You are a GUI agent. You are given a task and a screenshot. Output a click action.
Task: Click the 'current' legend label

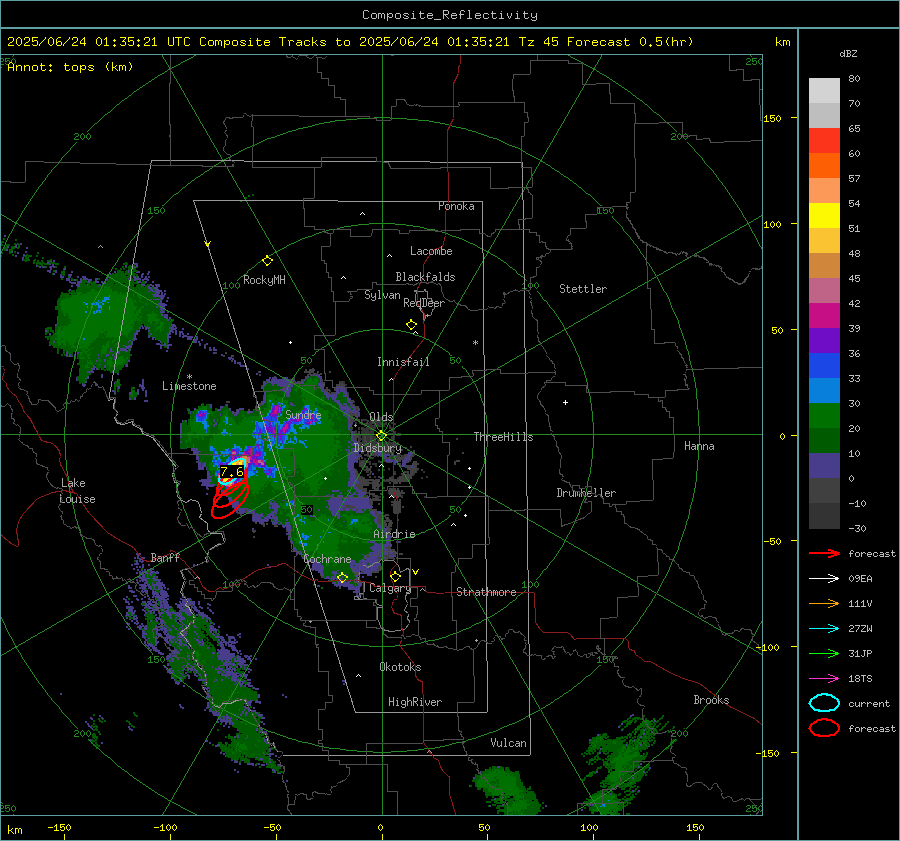pos(869,703)
